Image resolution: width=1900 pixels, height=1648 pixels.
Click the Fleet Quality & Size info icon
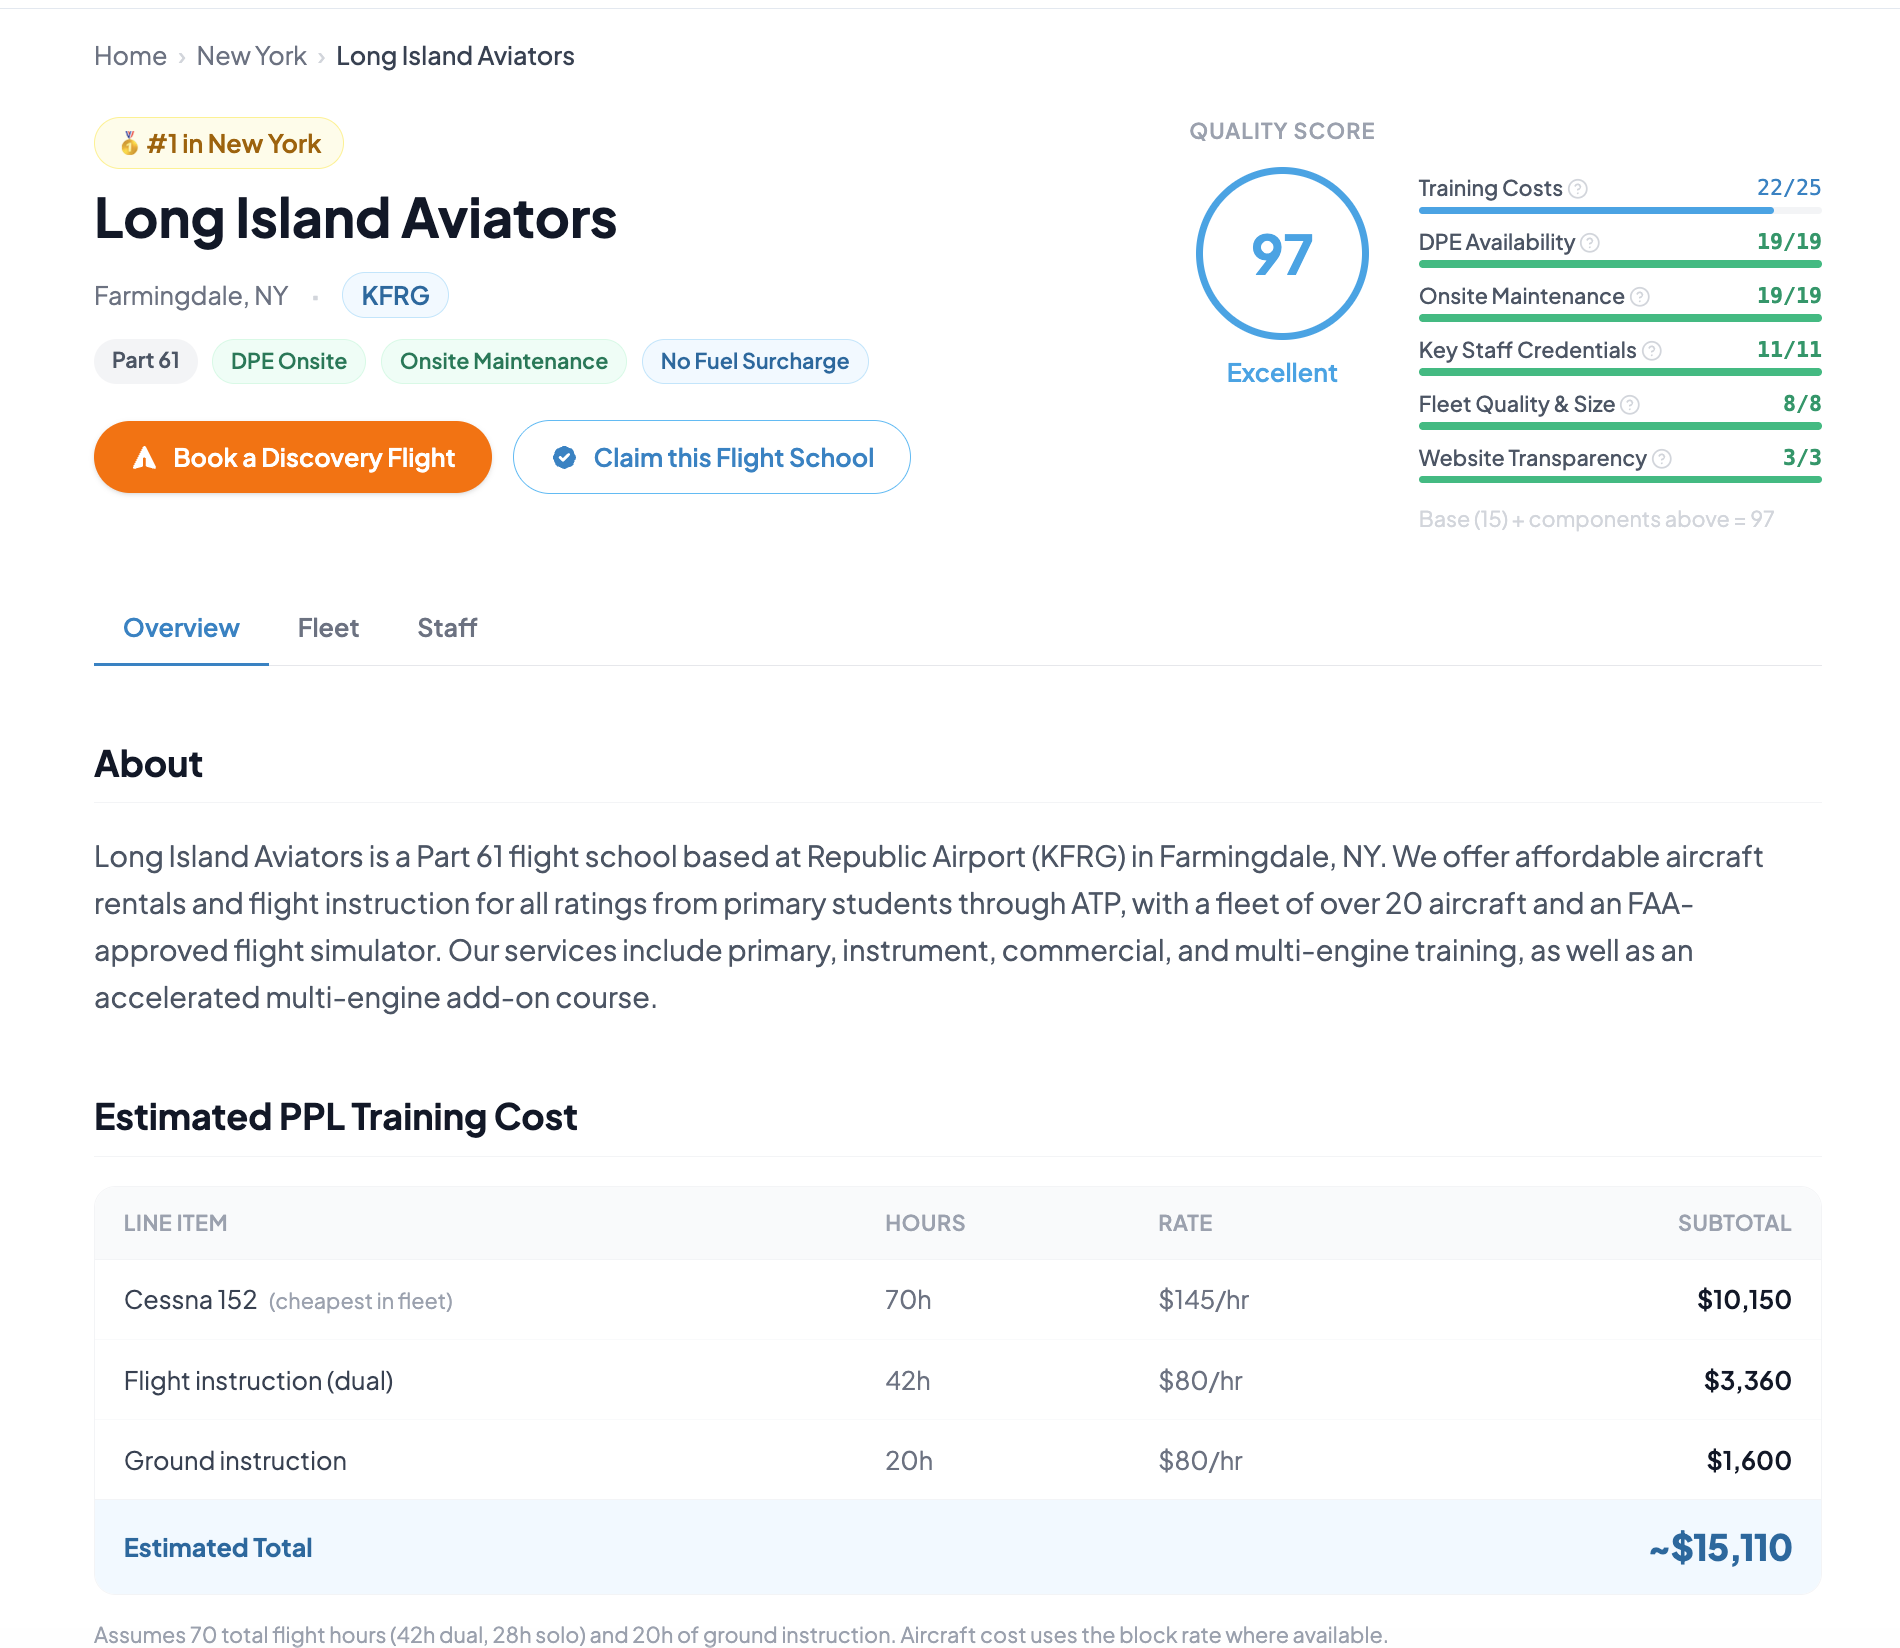[x=1630, y=405]
